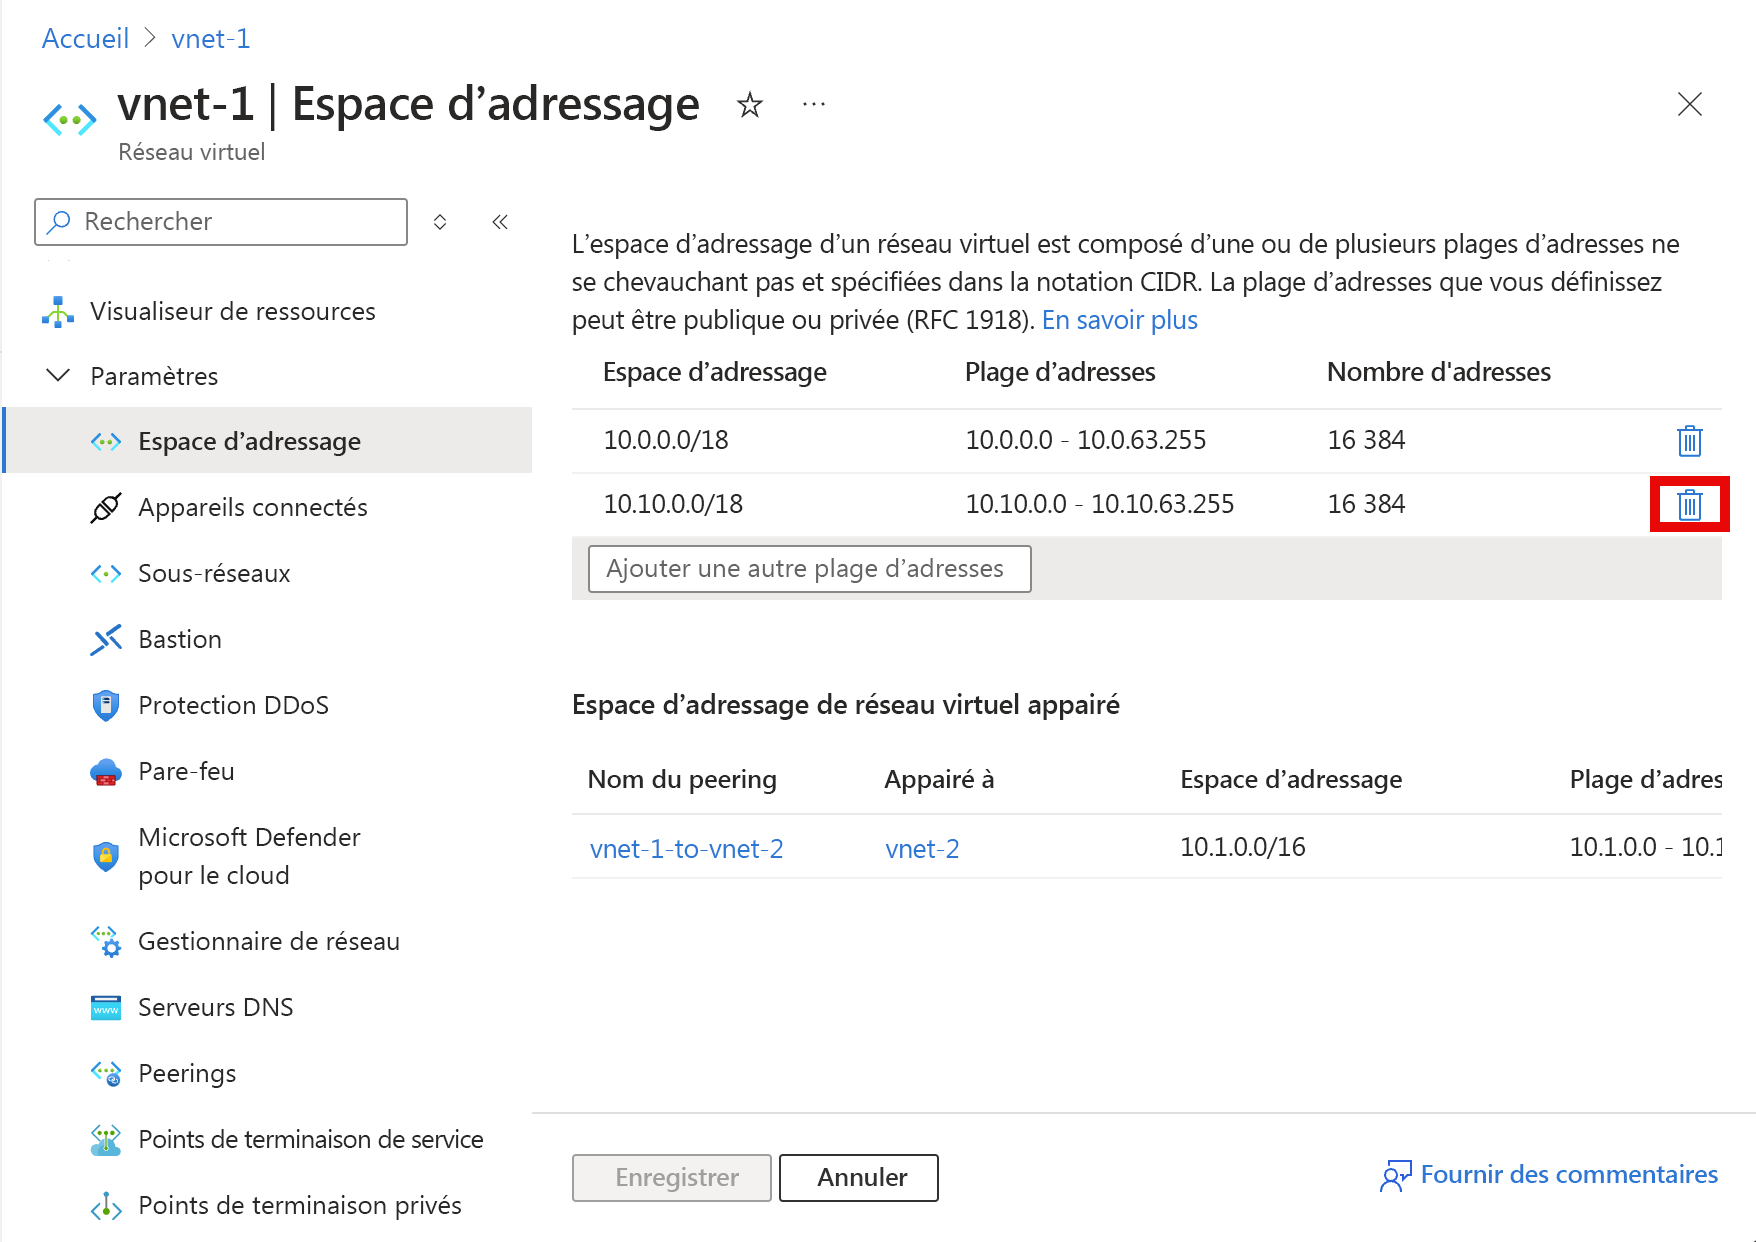Screen dimensions: 1756x1242
Task: Favorite this page with the star icon
Action: 749,104
